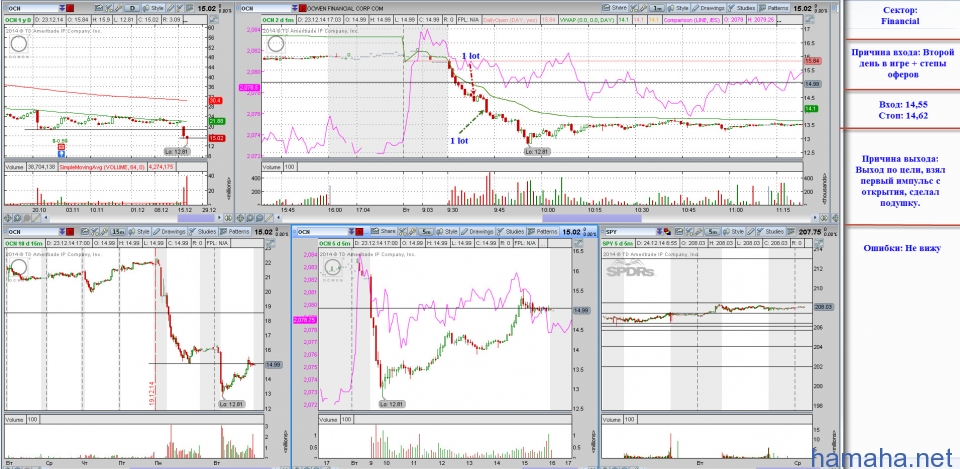960x469 pixels.
Task: Click the Style button in the daily OCN chart
Action: click(x=154, y=8)
